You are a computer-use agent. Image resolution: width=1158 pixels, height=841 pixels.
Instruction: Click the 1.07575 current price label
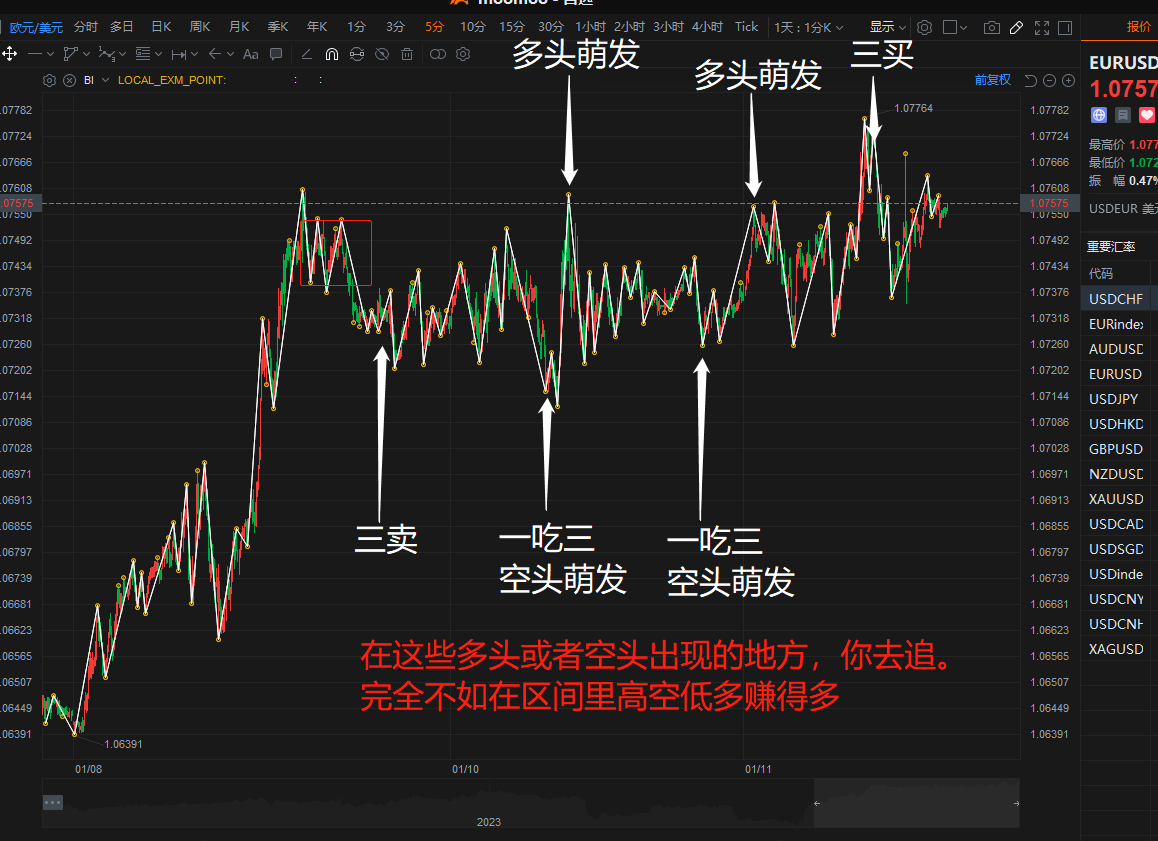pos(1049,203)
